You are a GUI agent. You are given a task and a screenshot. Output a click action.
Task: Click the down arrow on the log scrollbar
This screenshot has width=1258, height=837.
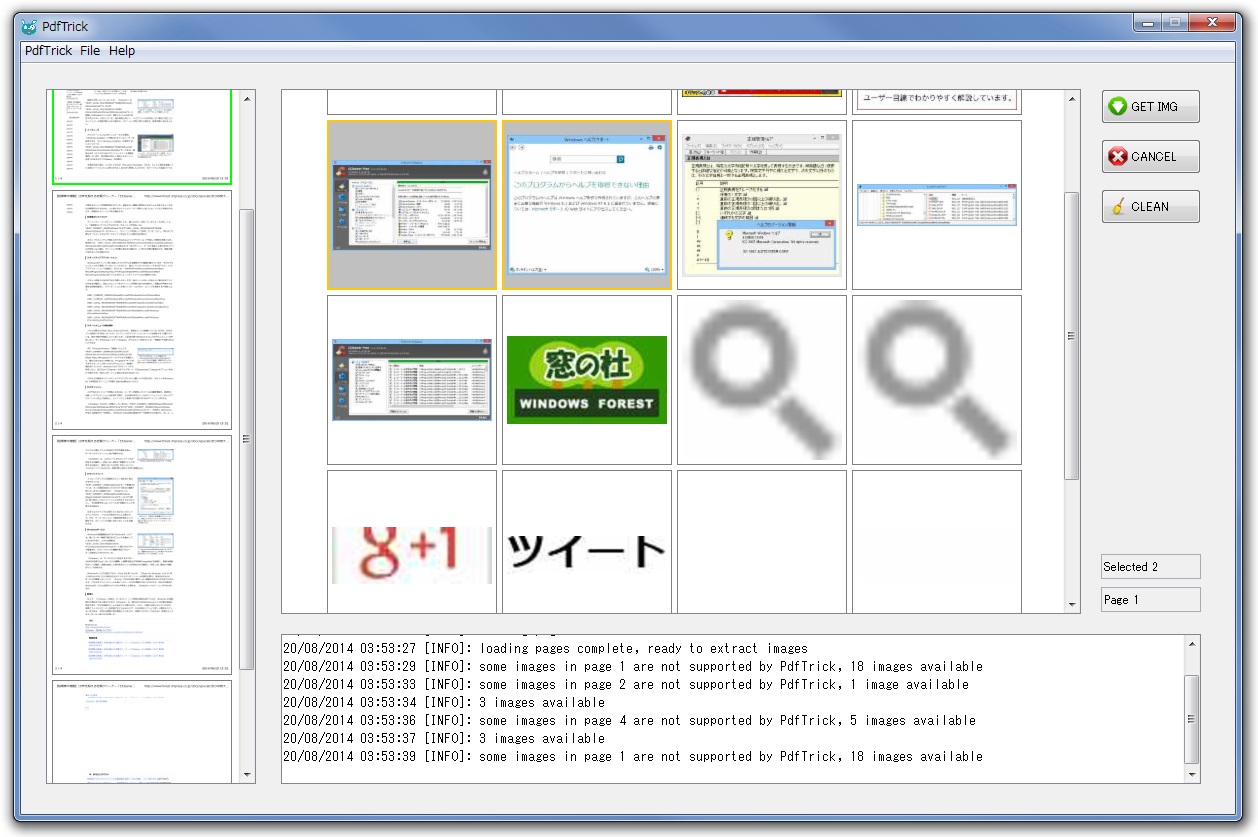[x=1191, y=775]
